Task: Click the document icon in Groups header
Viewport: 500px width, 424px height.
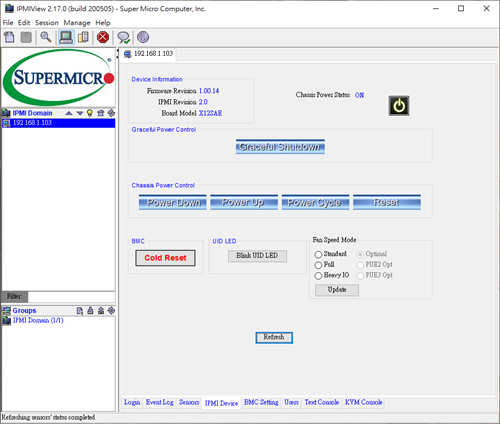Action: [80, 311]
